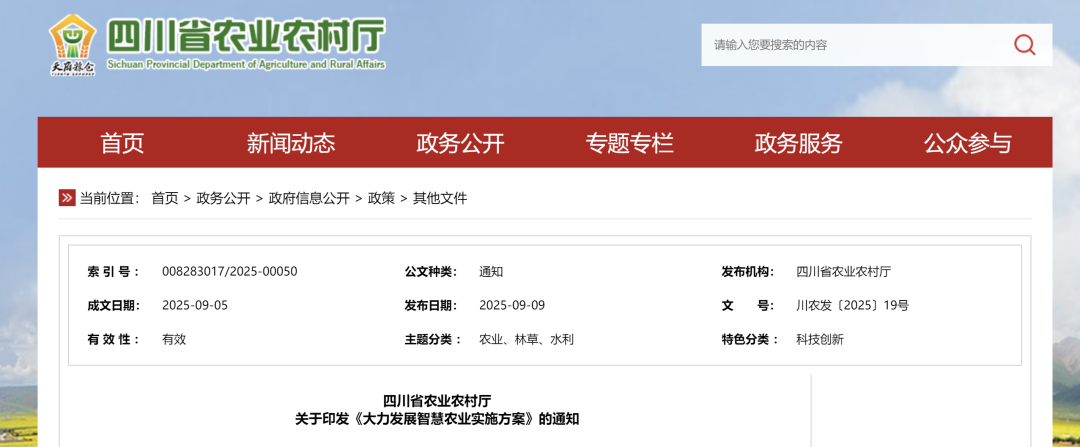1080x447 pixels.
Task: Select the document number 川农发〔2025〕19号
Action: [852, 306]
